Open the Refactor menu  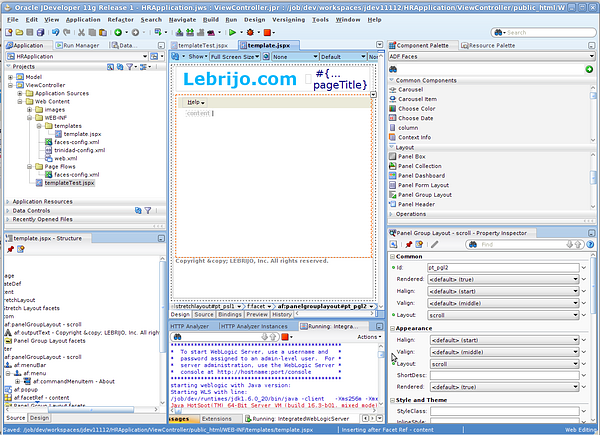pyautogui.click(x=120, y=19)
